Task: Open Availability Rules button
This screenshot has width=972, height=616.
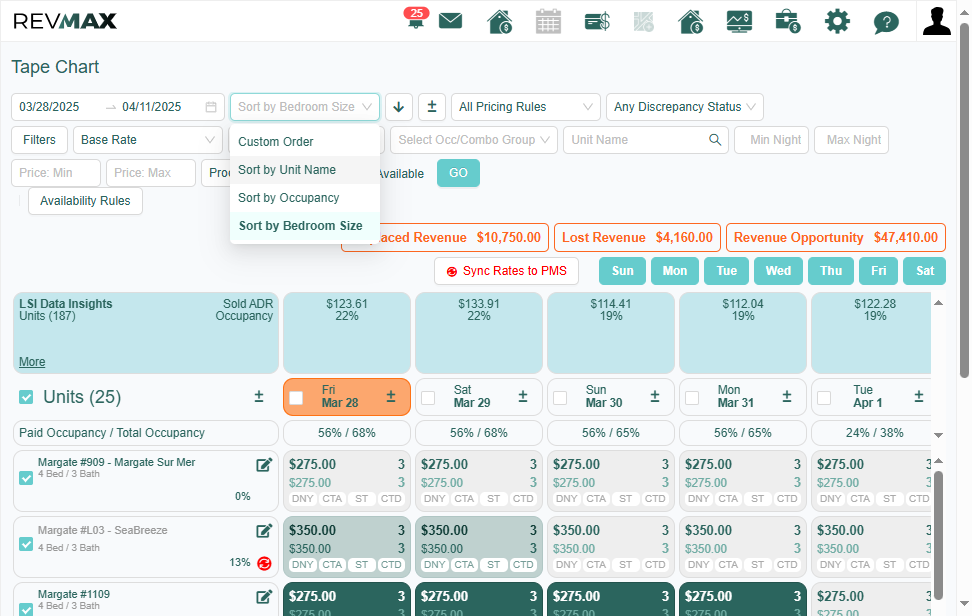Action: coord(85,201)
